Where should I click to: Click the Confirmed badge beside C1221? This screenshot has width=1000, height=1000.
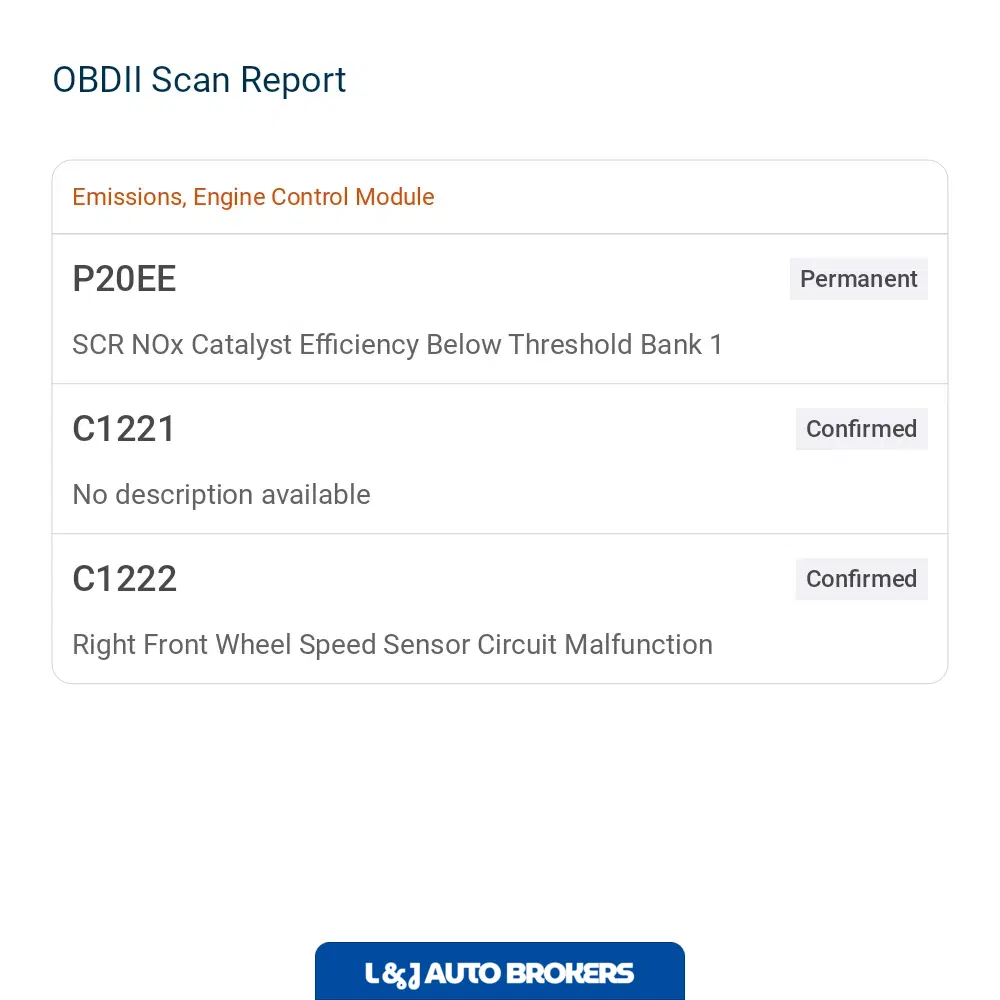[x=862, y=429]
